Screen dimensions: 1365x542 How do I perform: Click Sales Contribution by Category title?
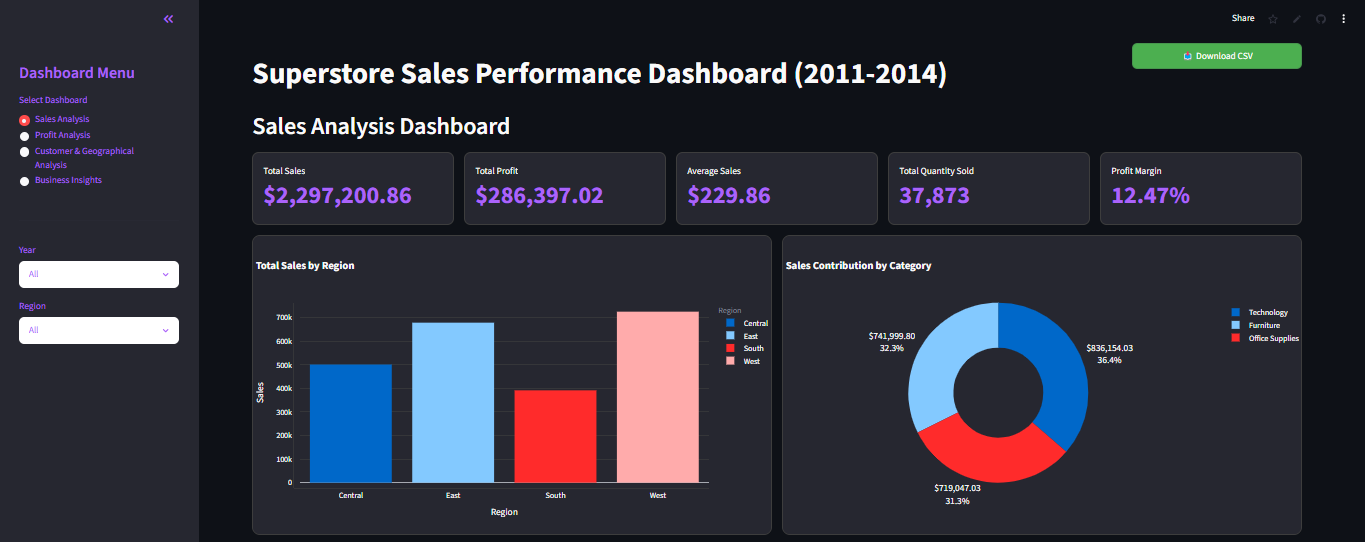(859, 266)
